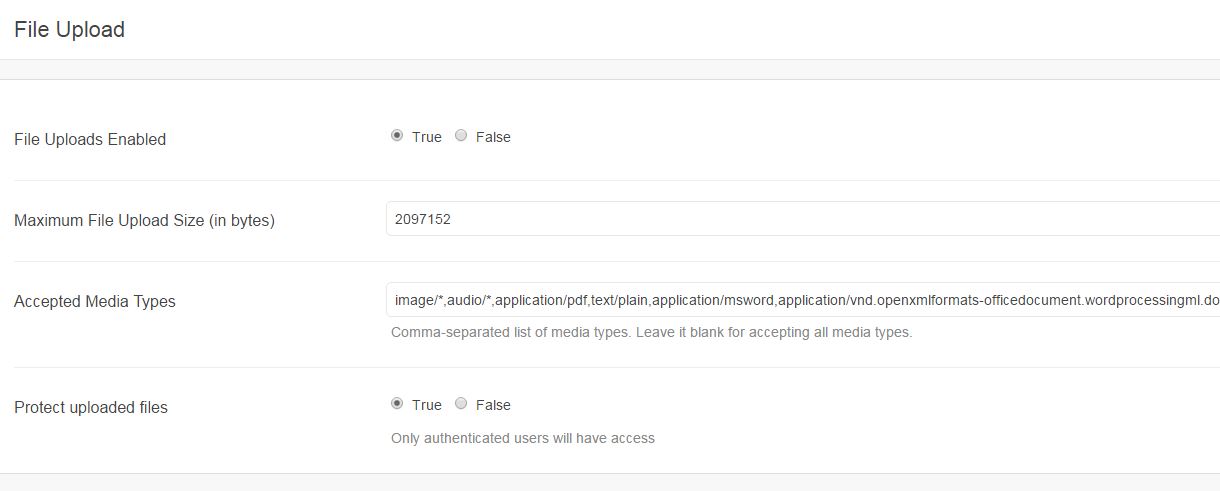Image resolution: width=1220 pixels, height=491 pixels.
Task: Click 'Only authenticated users will have access' note
Action: [523, 438]
